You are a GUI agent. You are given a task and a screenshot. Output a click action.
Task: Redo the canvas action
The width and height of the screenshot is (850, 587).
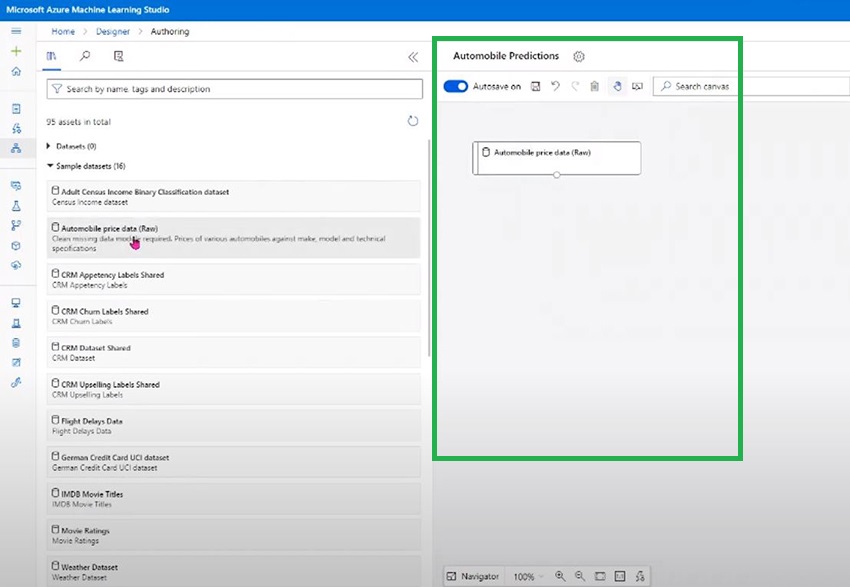point(575,86)
